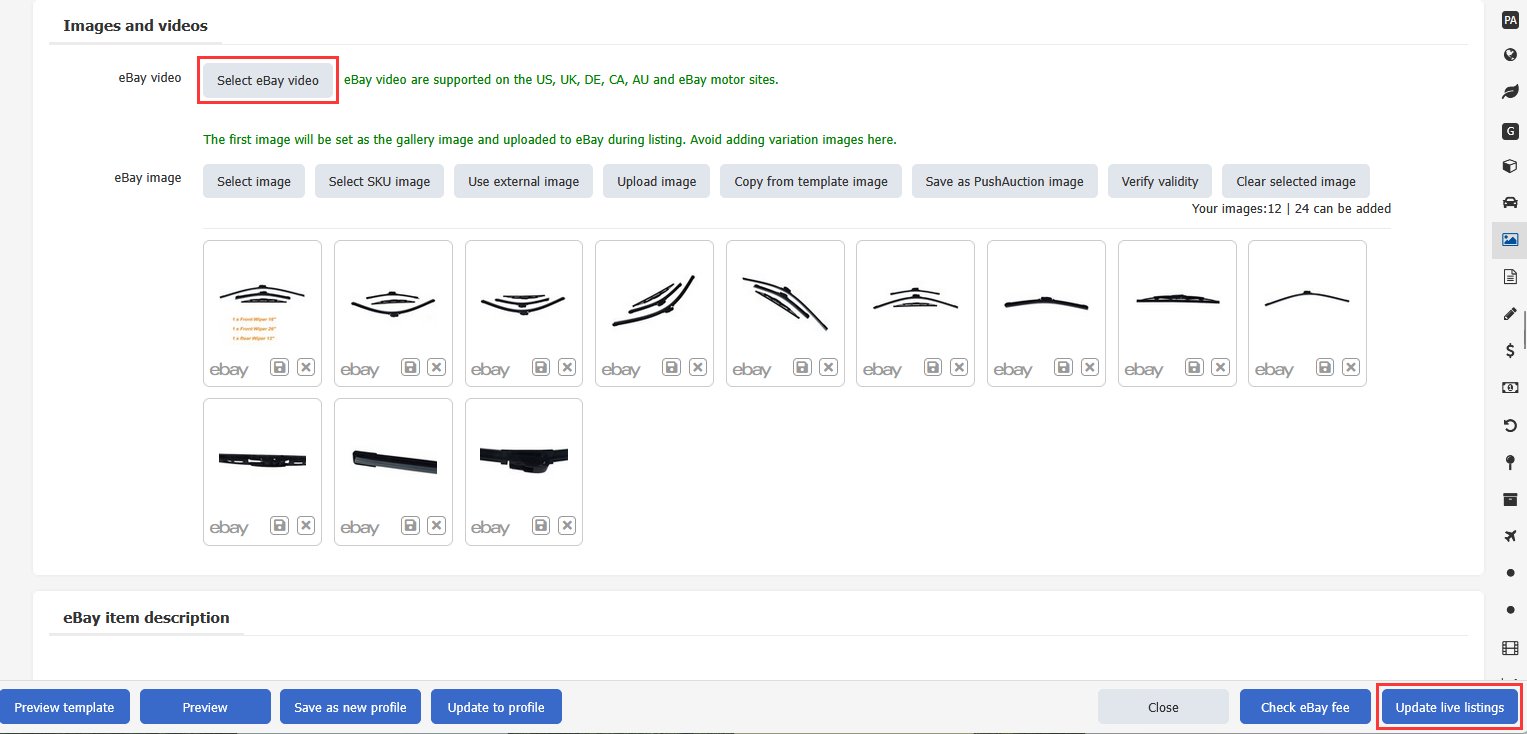
Task: Click the 3D box sidebar icon
Action: [x=1510, y=166]
